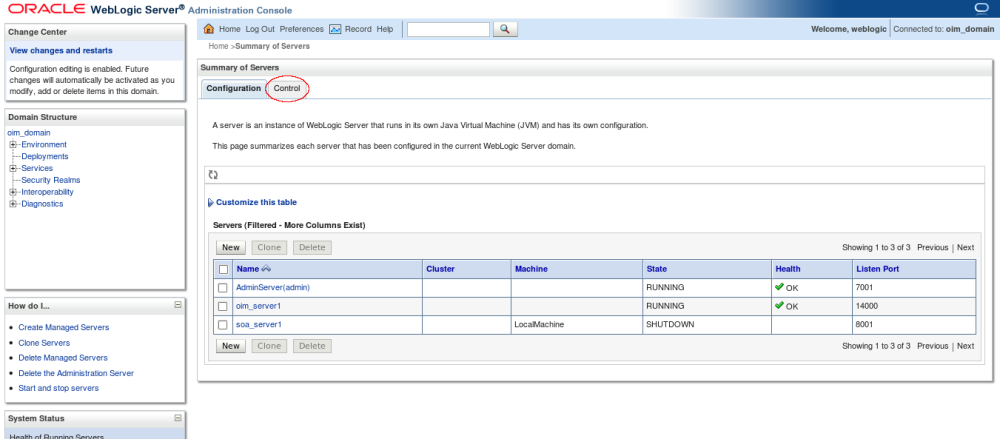This screenshot has width=1000, height=439.
Task: Sort by the State column header
Action: click(x=657, y=269)
